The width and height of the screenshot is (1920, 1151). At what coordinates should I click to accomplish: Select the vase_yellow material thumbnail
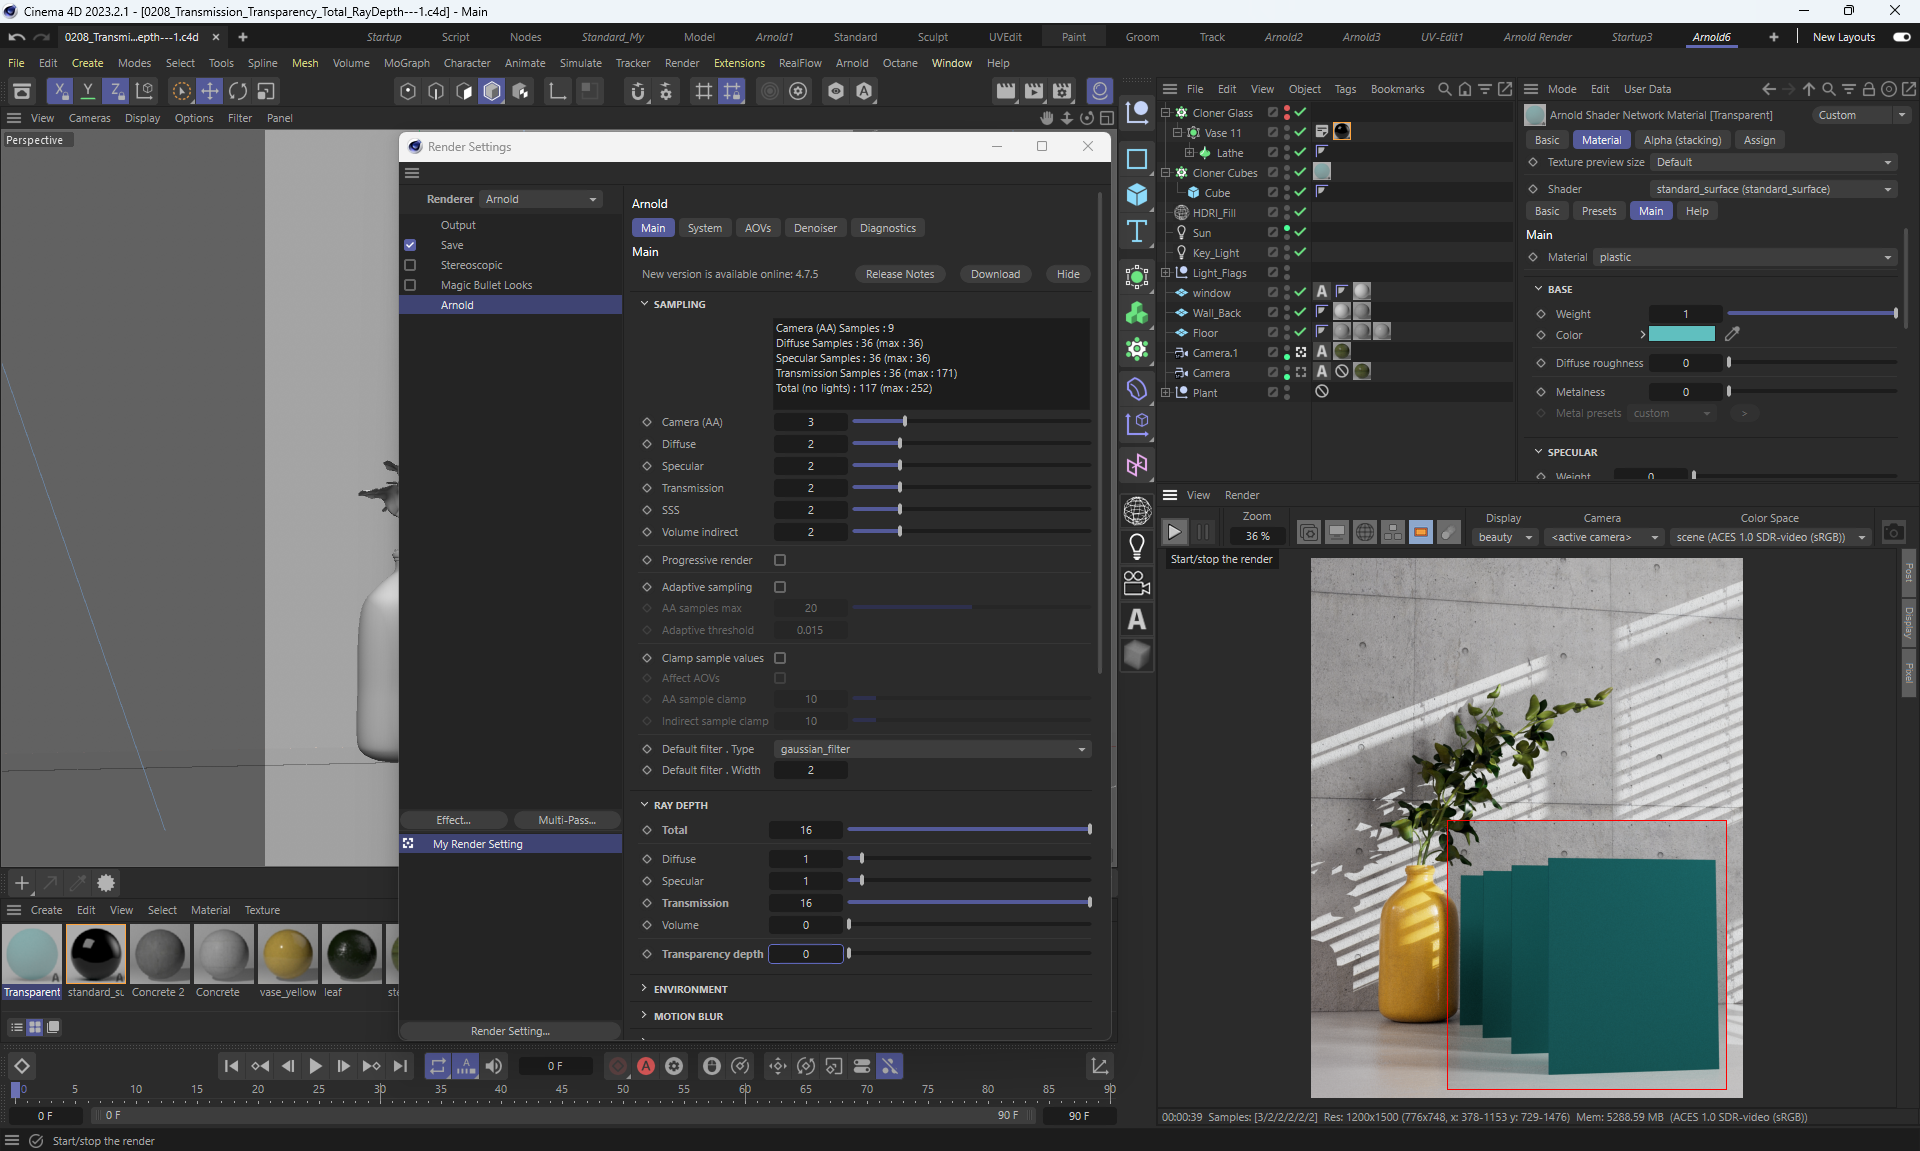click(x=288, y=955)
